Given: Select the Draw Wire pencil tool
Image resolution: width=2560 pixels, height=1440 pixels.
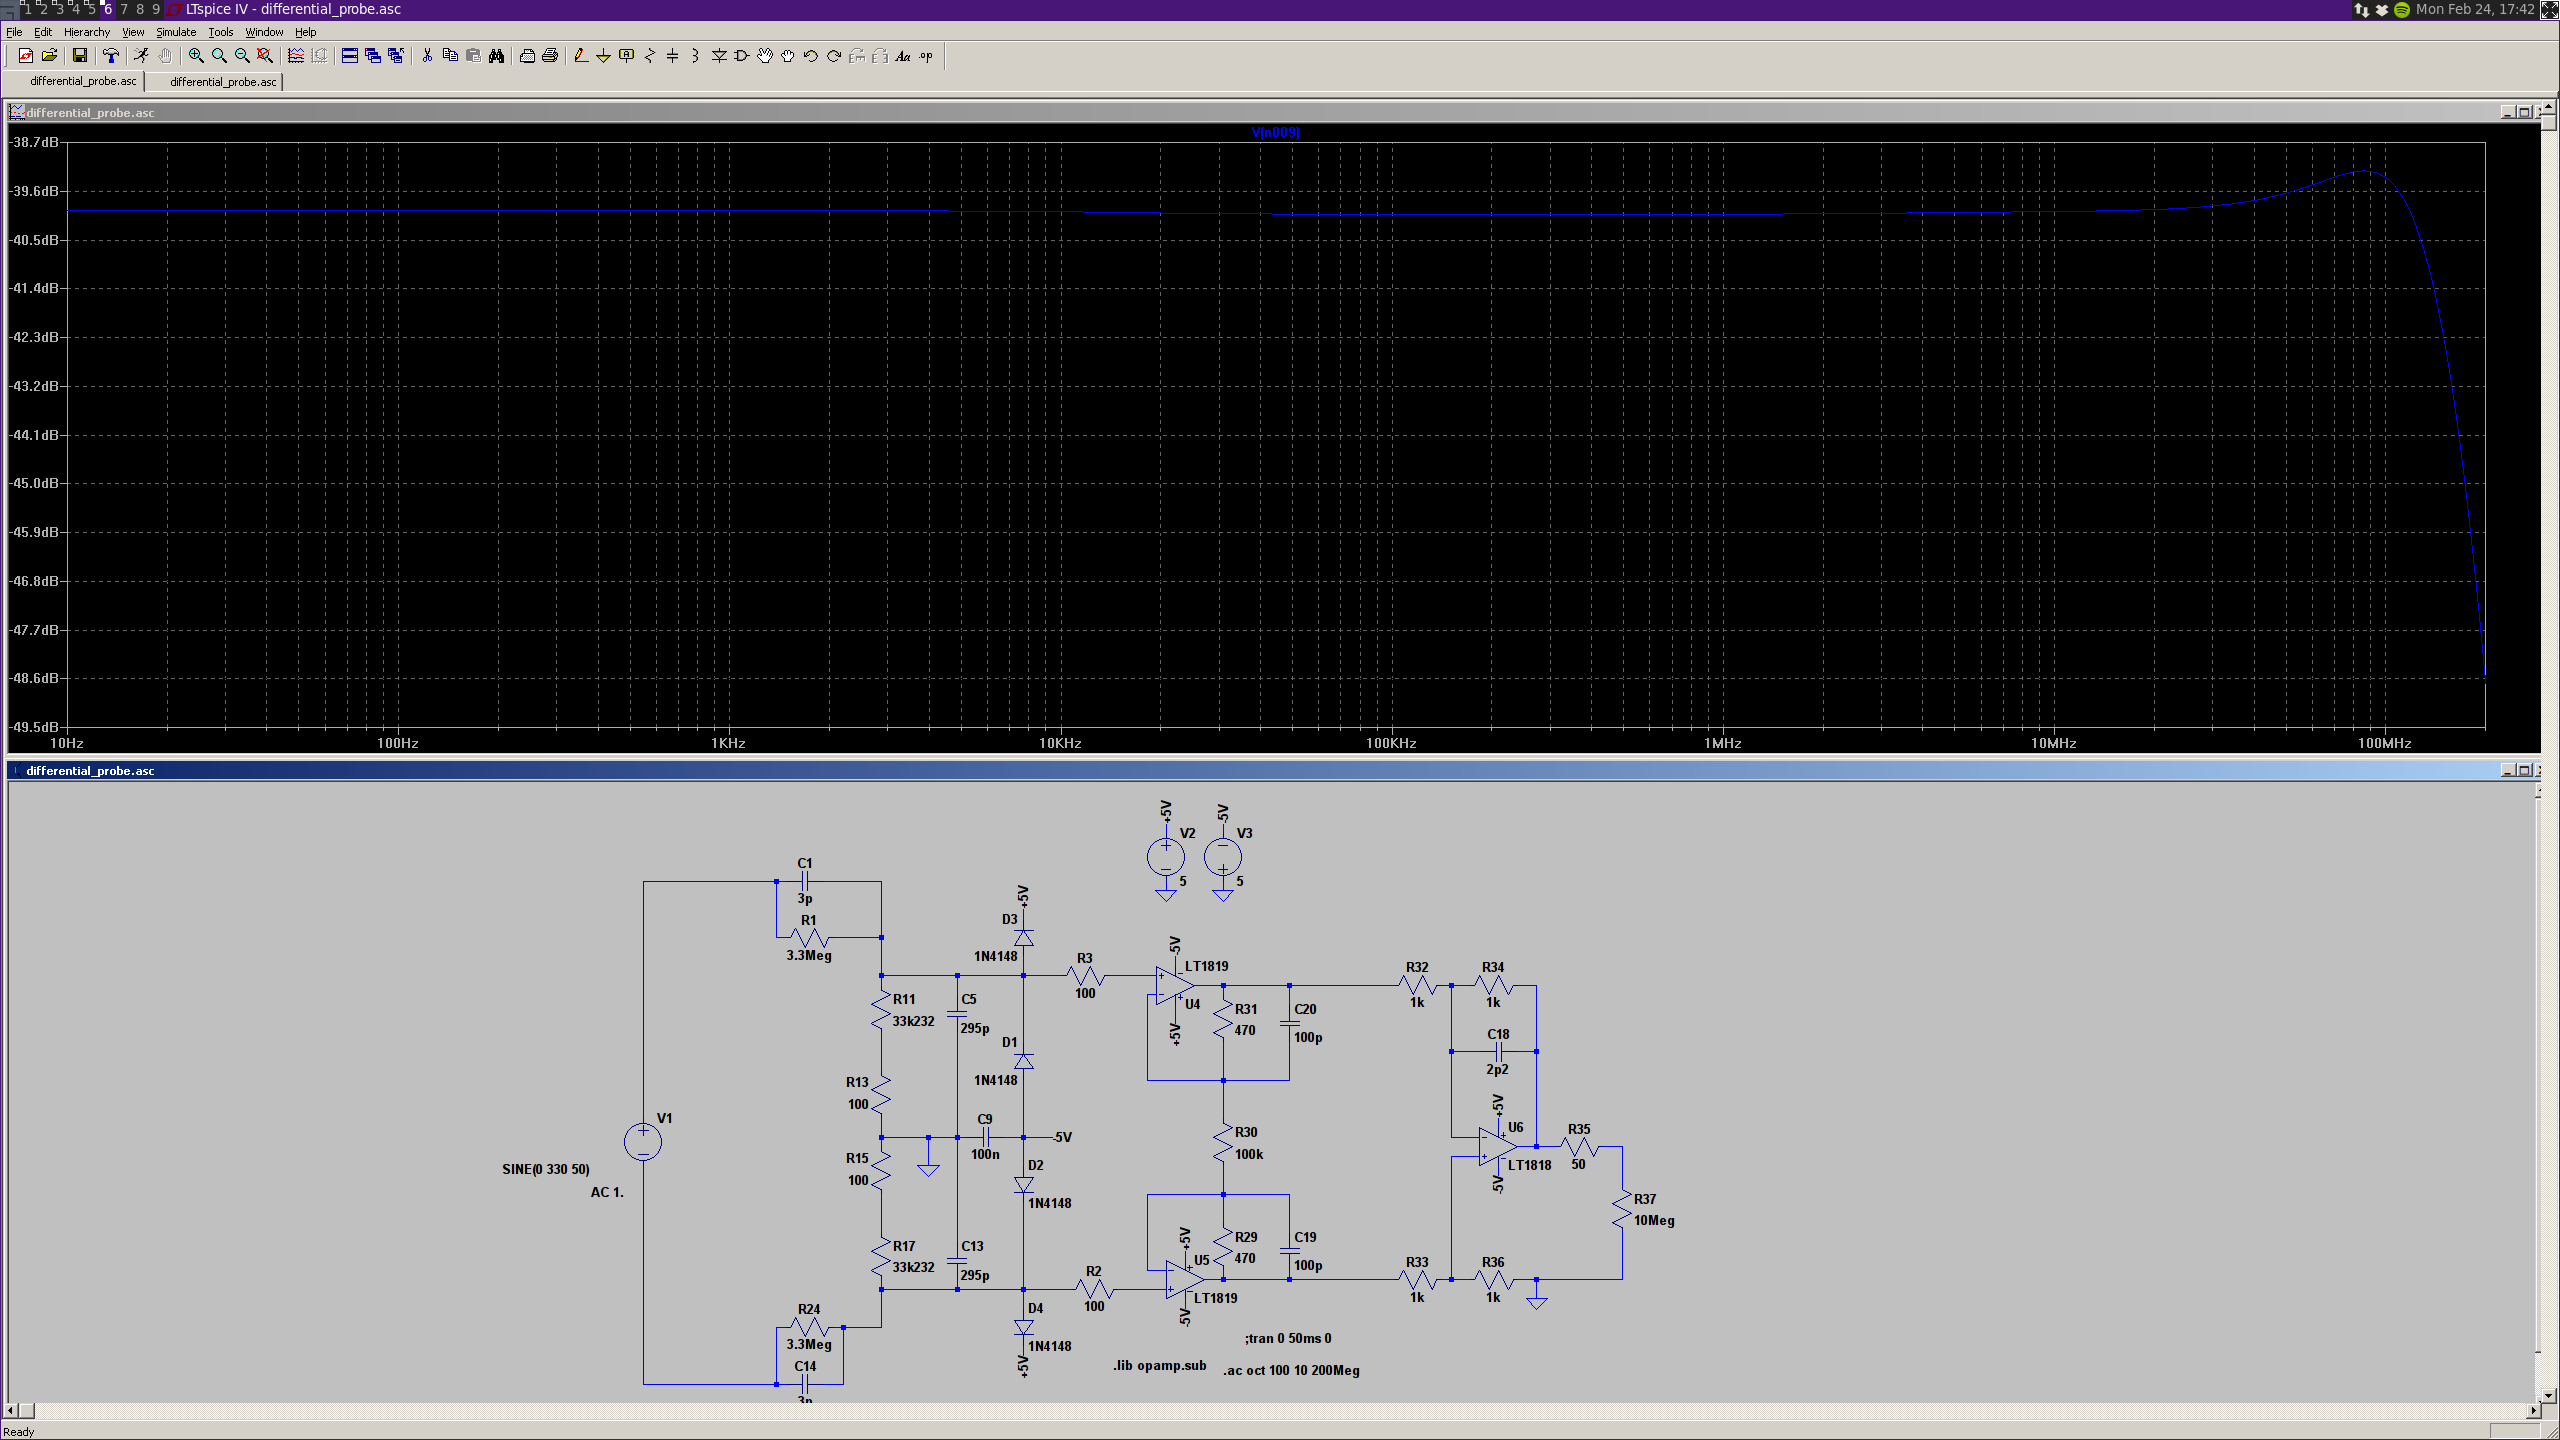Looking at the screenshot, I should [581, 56].
